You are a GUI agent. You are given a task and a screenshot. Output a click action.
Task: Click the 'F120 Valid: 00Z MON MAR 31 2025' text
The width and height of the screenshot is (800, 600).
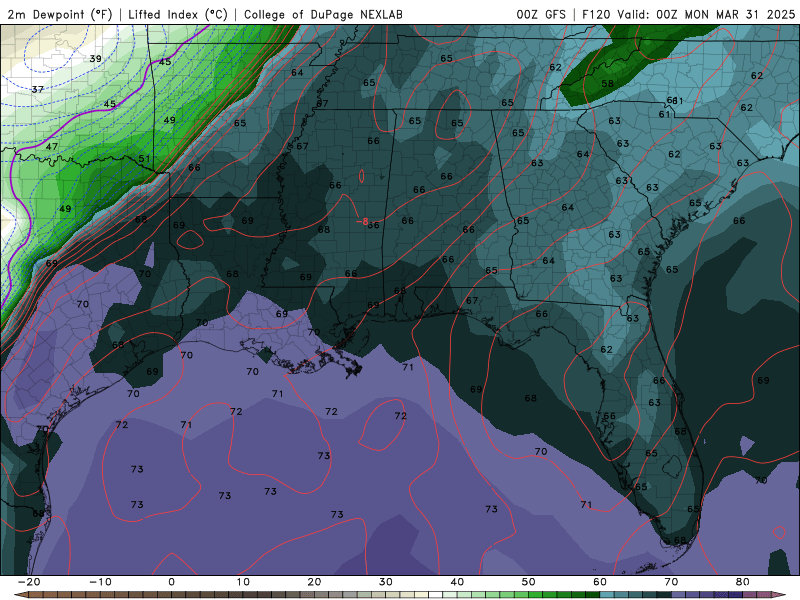pos(689,14)
